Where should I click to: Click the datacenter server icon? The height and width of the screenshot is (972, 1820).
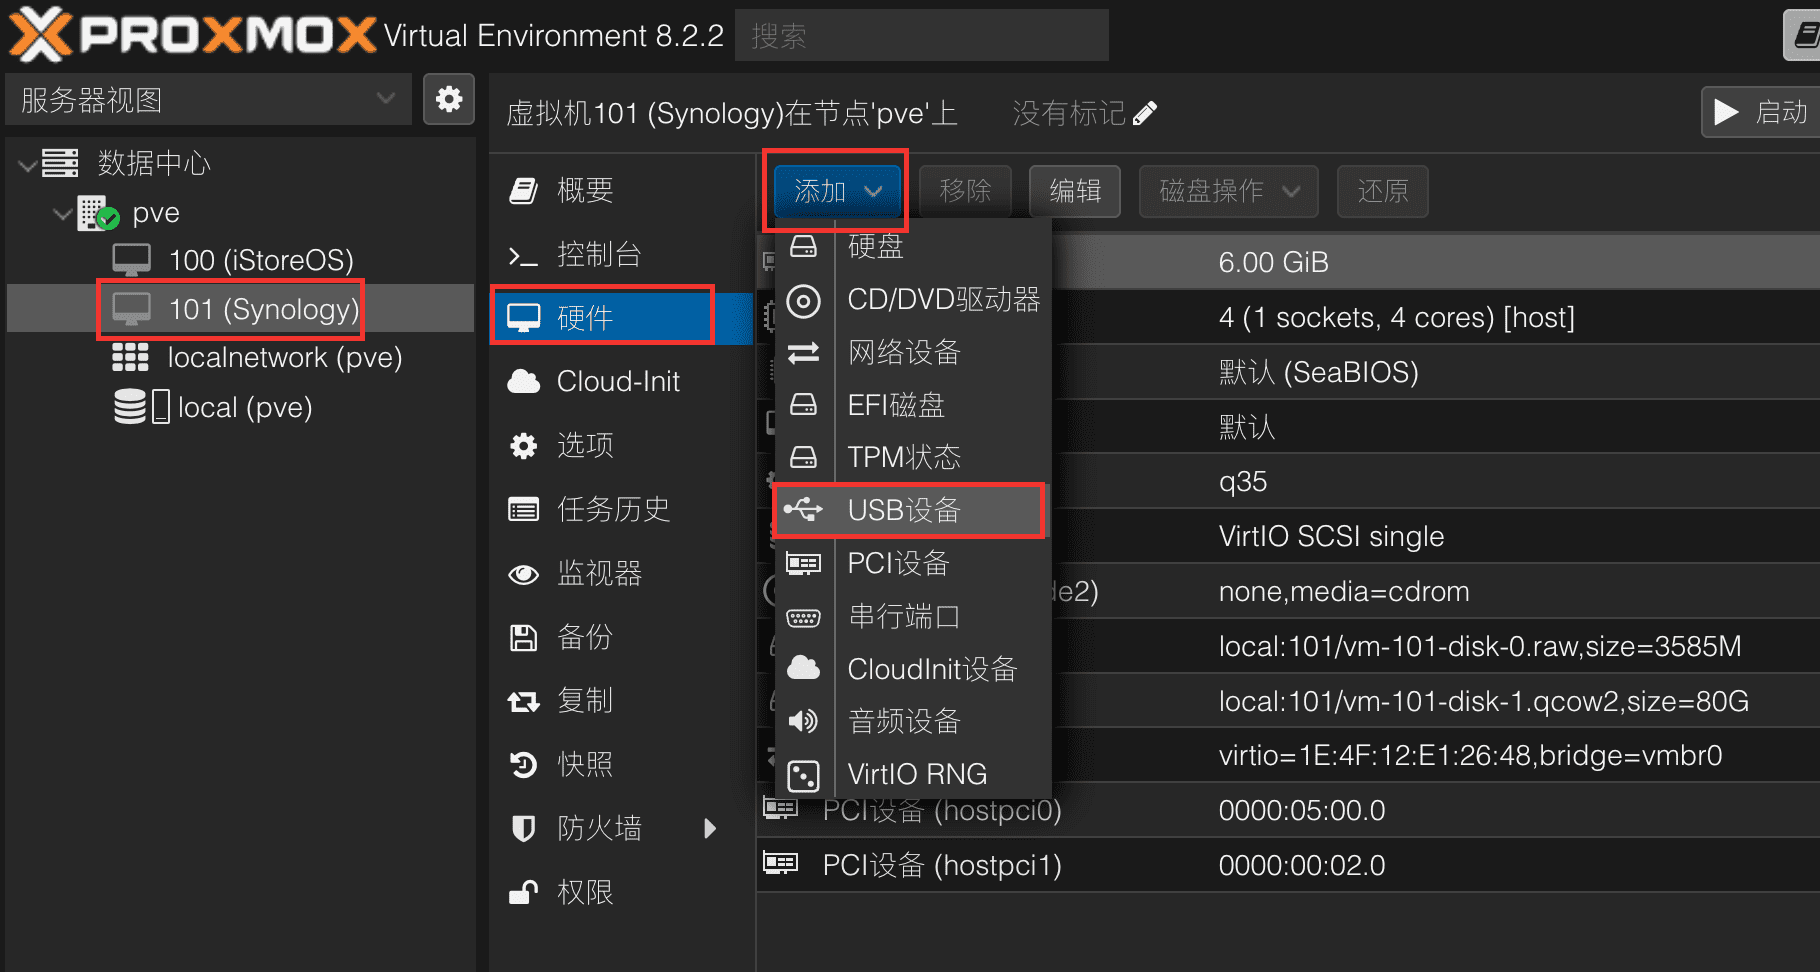click(60, 163)
